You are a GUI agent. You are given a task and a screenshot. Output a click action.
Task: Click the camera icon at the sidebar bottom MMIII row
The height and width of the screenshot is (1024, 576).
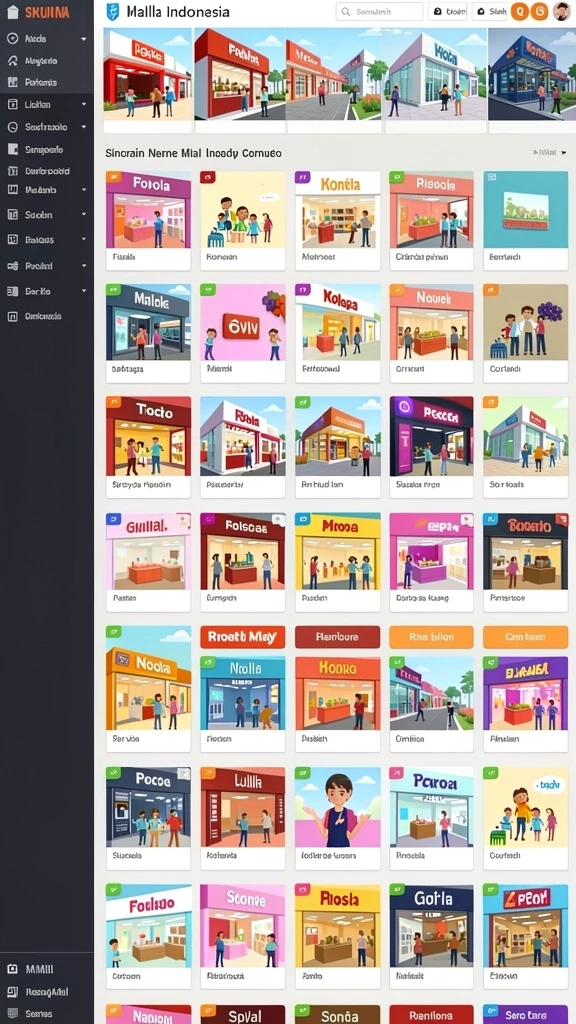(12, 969)
